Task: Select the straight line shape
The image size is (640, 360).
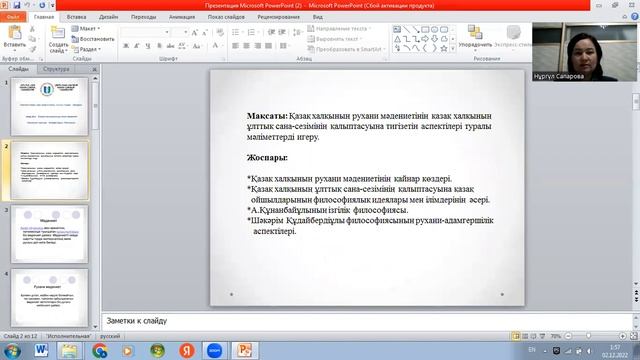Action: [406, 29]
